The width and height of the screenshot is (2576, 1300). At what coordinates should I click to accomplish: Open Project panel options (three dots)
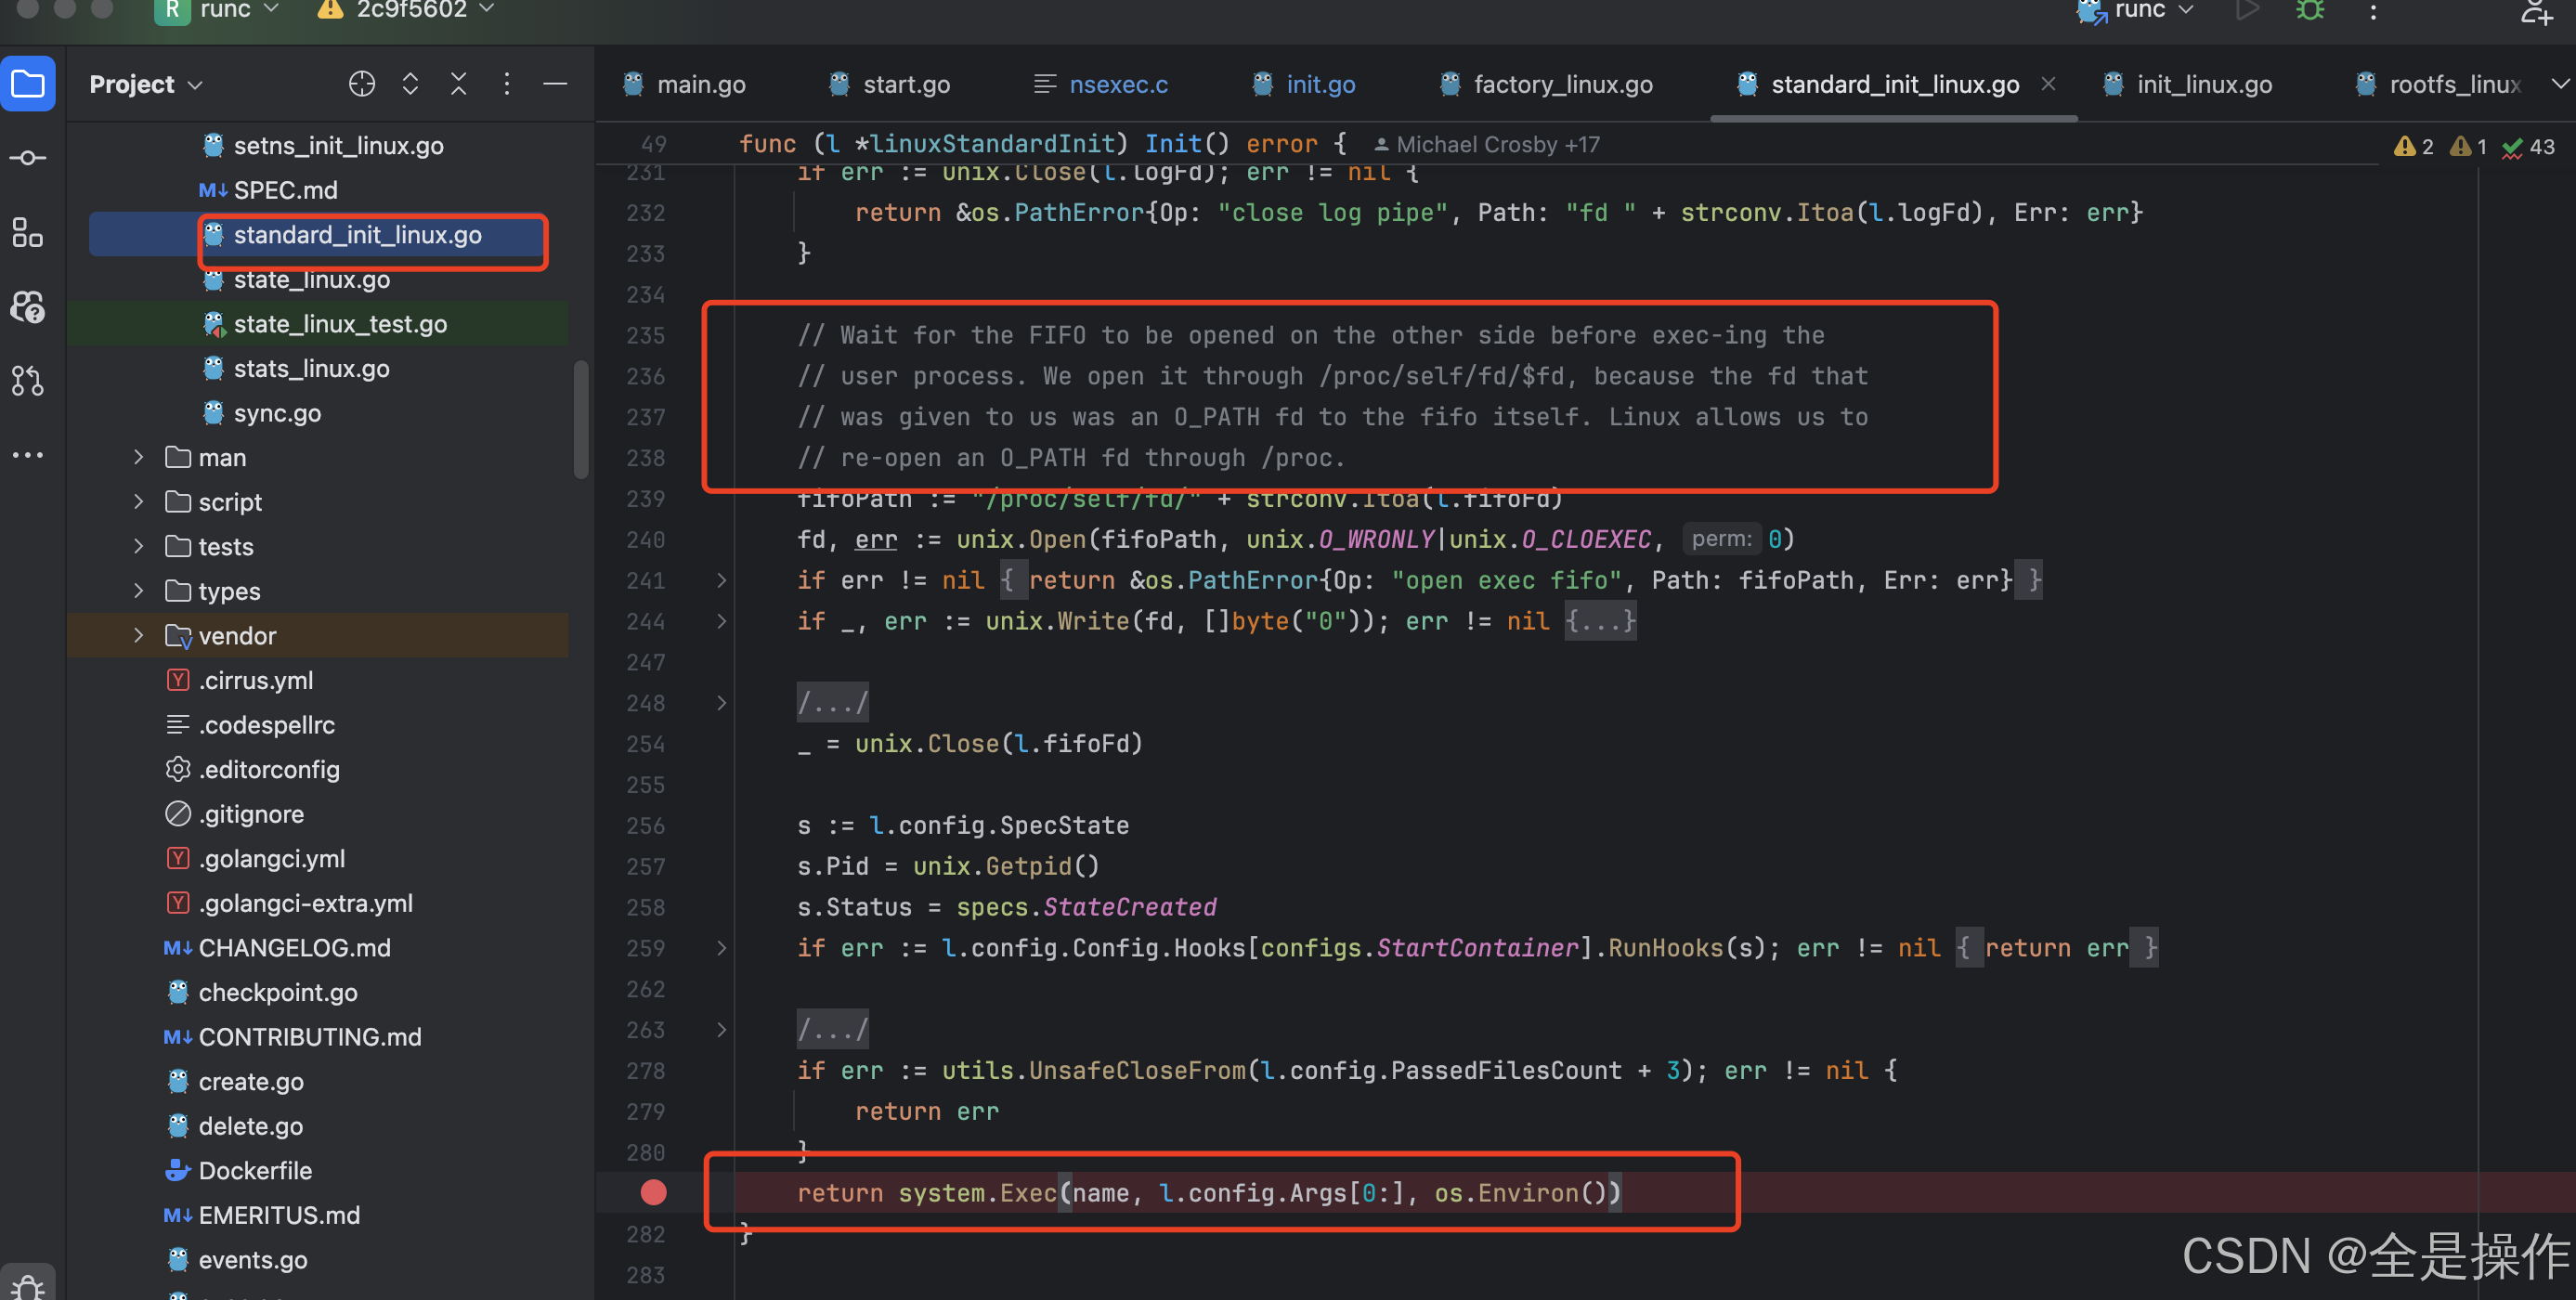[x=507, y=84]
